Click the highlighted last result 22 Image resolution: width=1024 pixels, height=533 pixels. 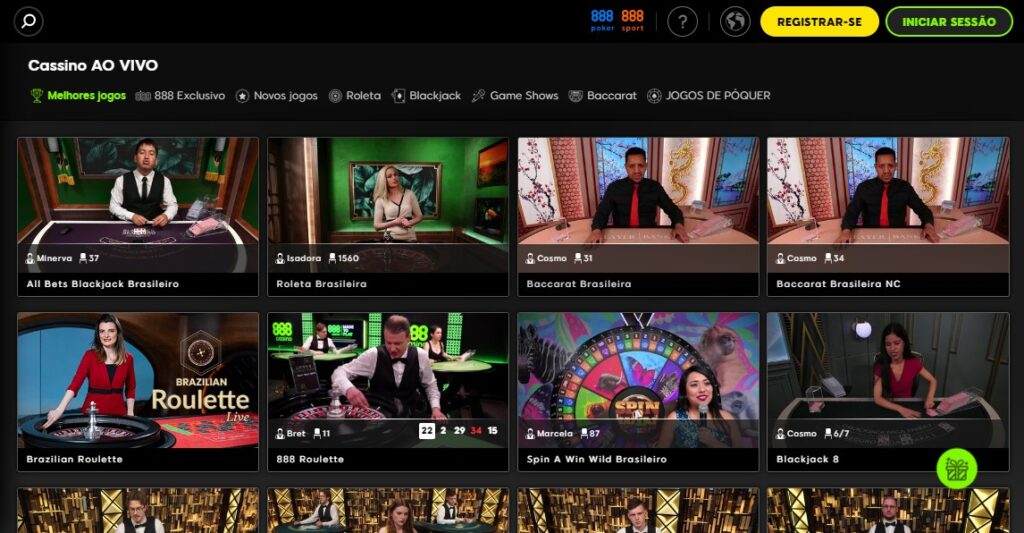426,431
